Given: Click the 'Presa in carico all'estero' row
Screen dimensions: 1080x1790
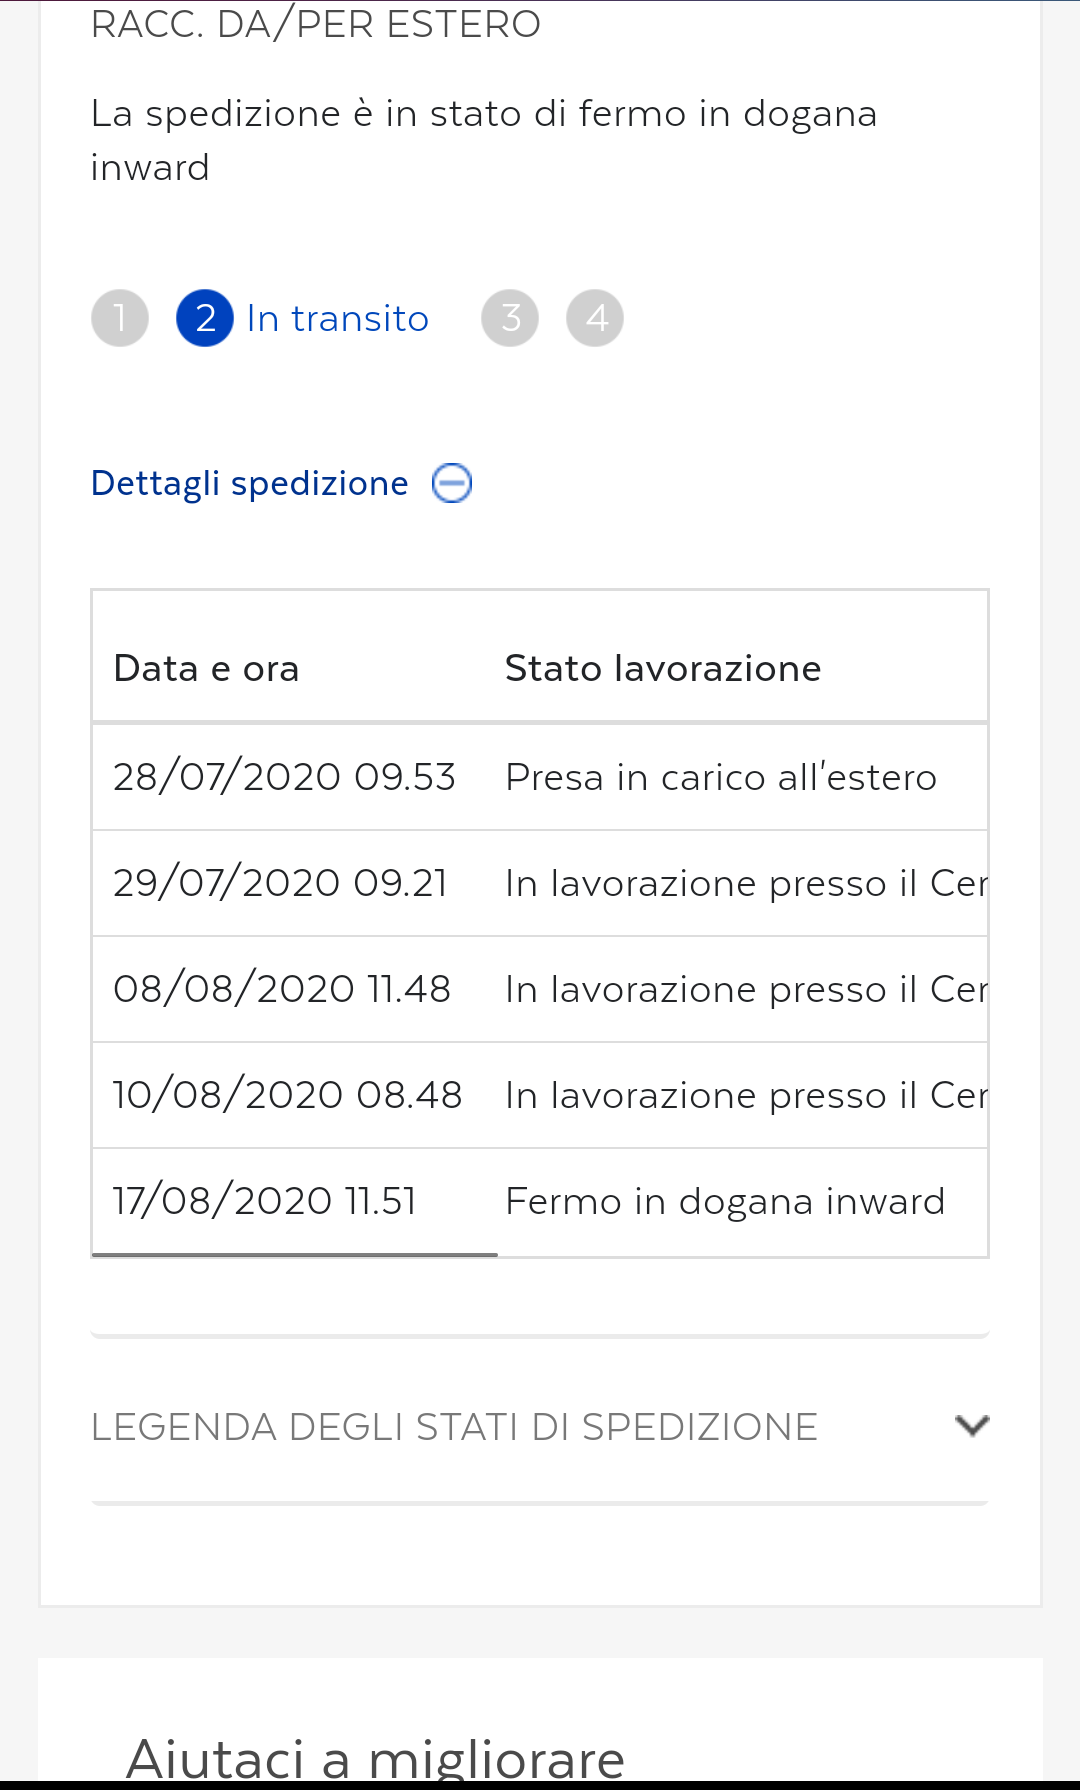Looking at the screenshot, I should [721, 777].
